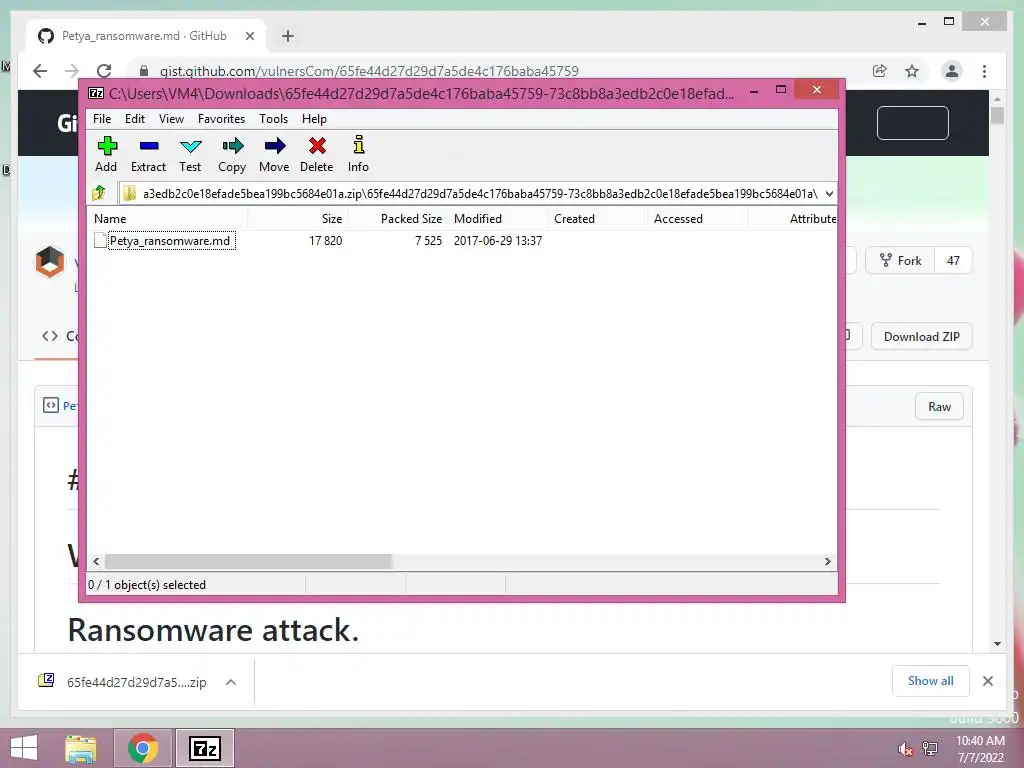Sort by the Accessed column header
The width and height of the screenshot is (1024, 768).
[x=697, y=219]
